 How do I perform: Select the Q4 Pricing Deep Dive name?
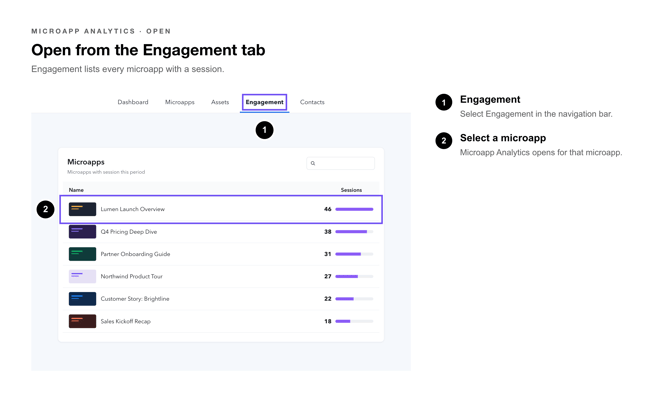(x=129, y=232)
